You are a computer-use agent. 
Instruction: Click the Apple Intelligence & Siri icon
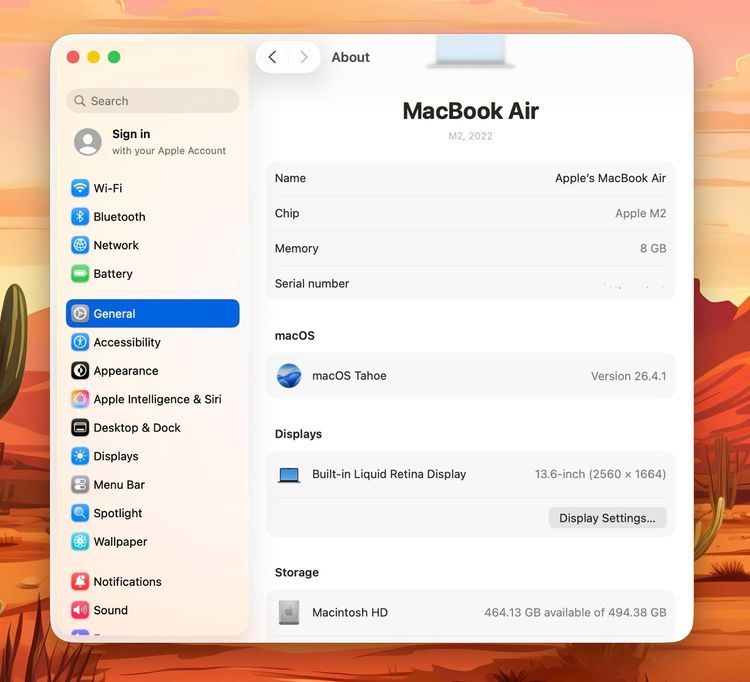click(80, 399)
